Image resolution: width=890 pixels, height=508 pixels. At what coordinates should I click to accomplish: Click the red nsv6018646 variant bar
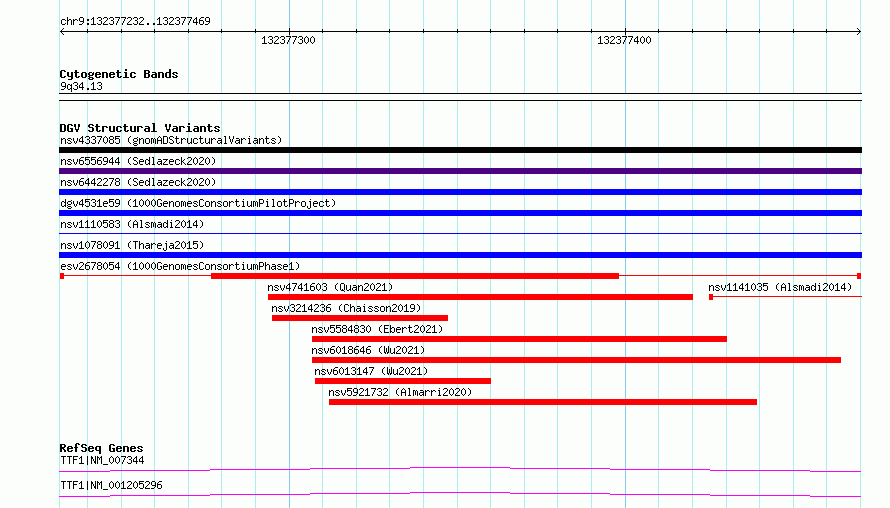click(x=576, y=360)
